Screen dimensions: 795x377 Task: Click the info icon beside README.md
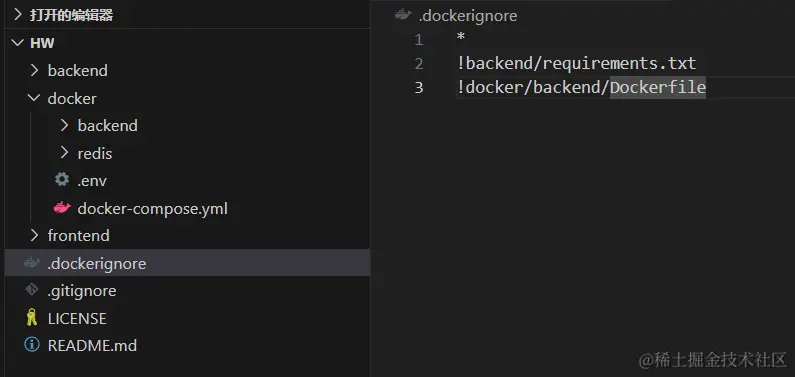(x=31, y=345)
